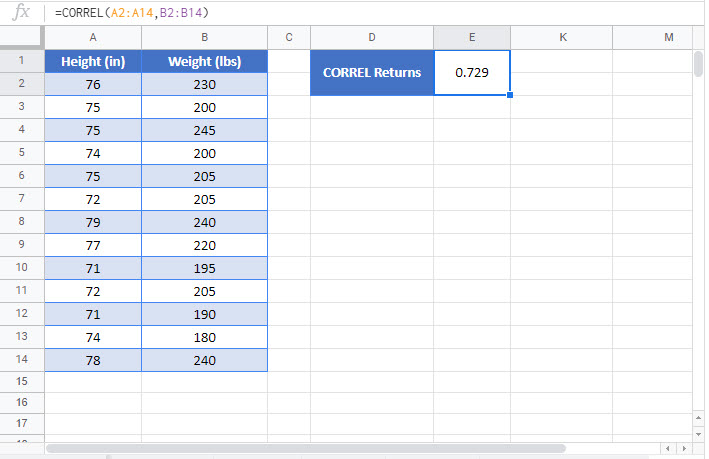Select height cell 75 in row 4
This screenshot has width=709, height=459.
93,130
